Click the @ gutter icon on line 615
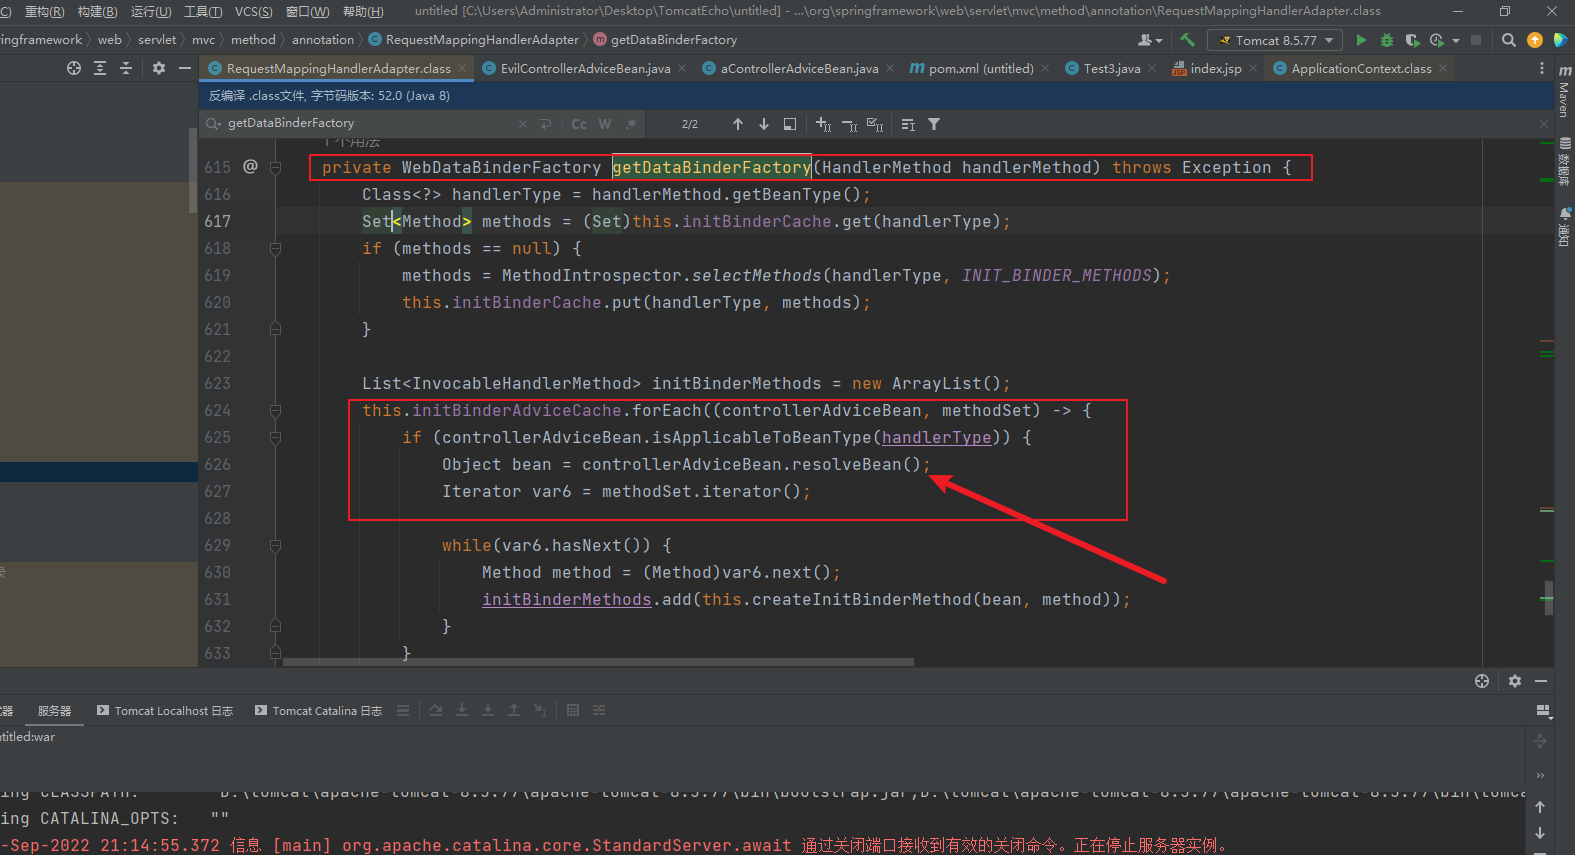 tap(250, 166)
